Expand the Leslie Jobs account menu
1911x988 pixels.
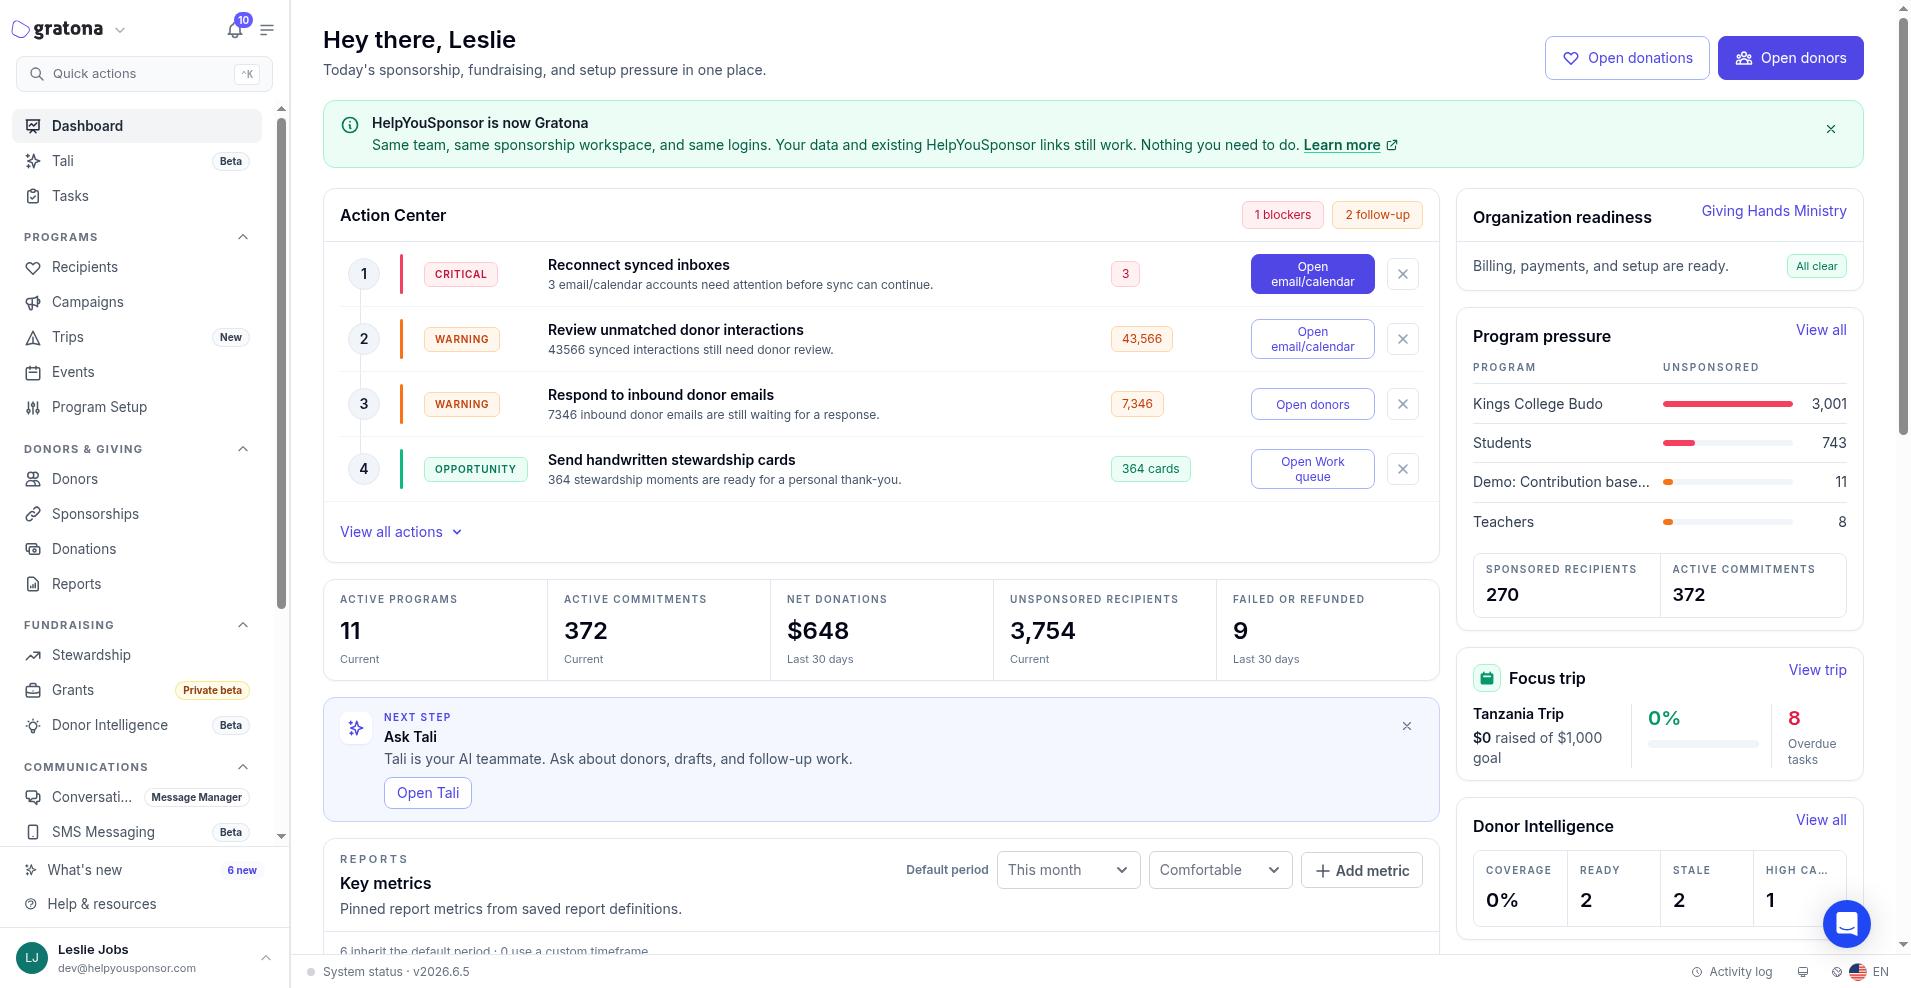coord(266,958)
